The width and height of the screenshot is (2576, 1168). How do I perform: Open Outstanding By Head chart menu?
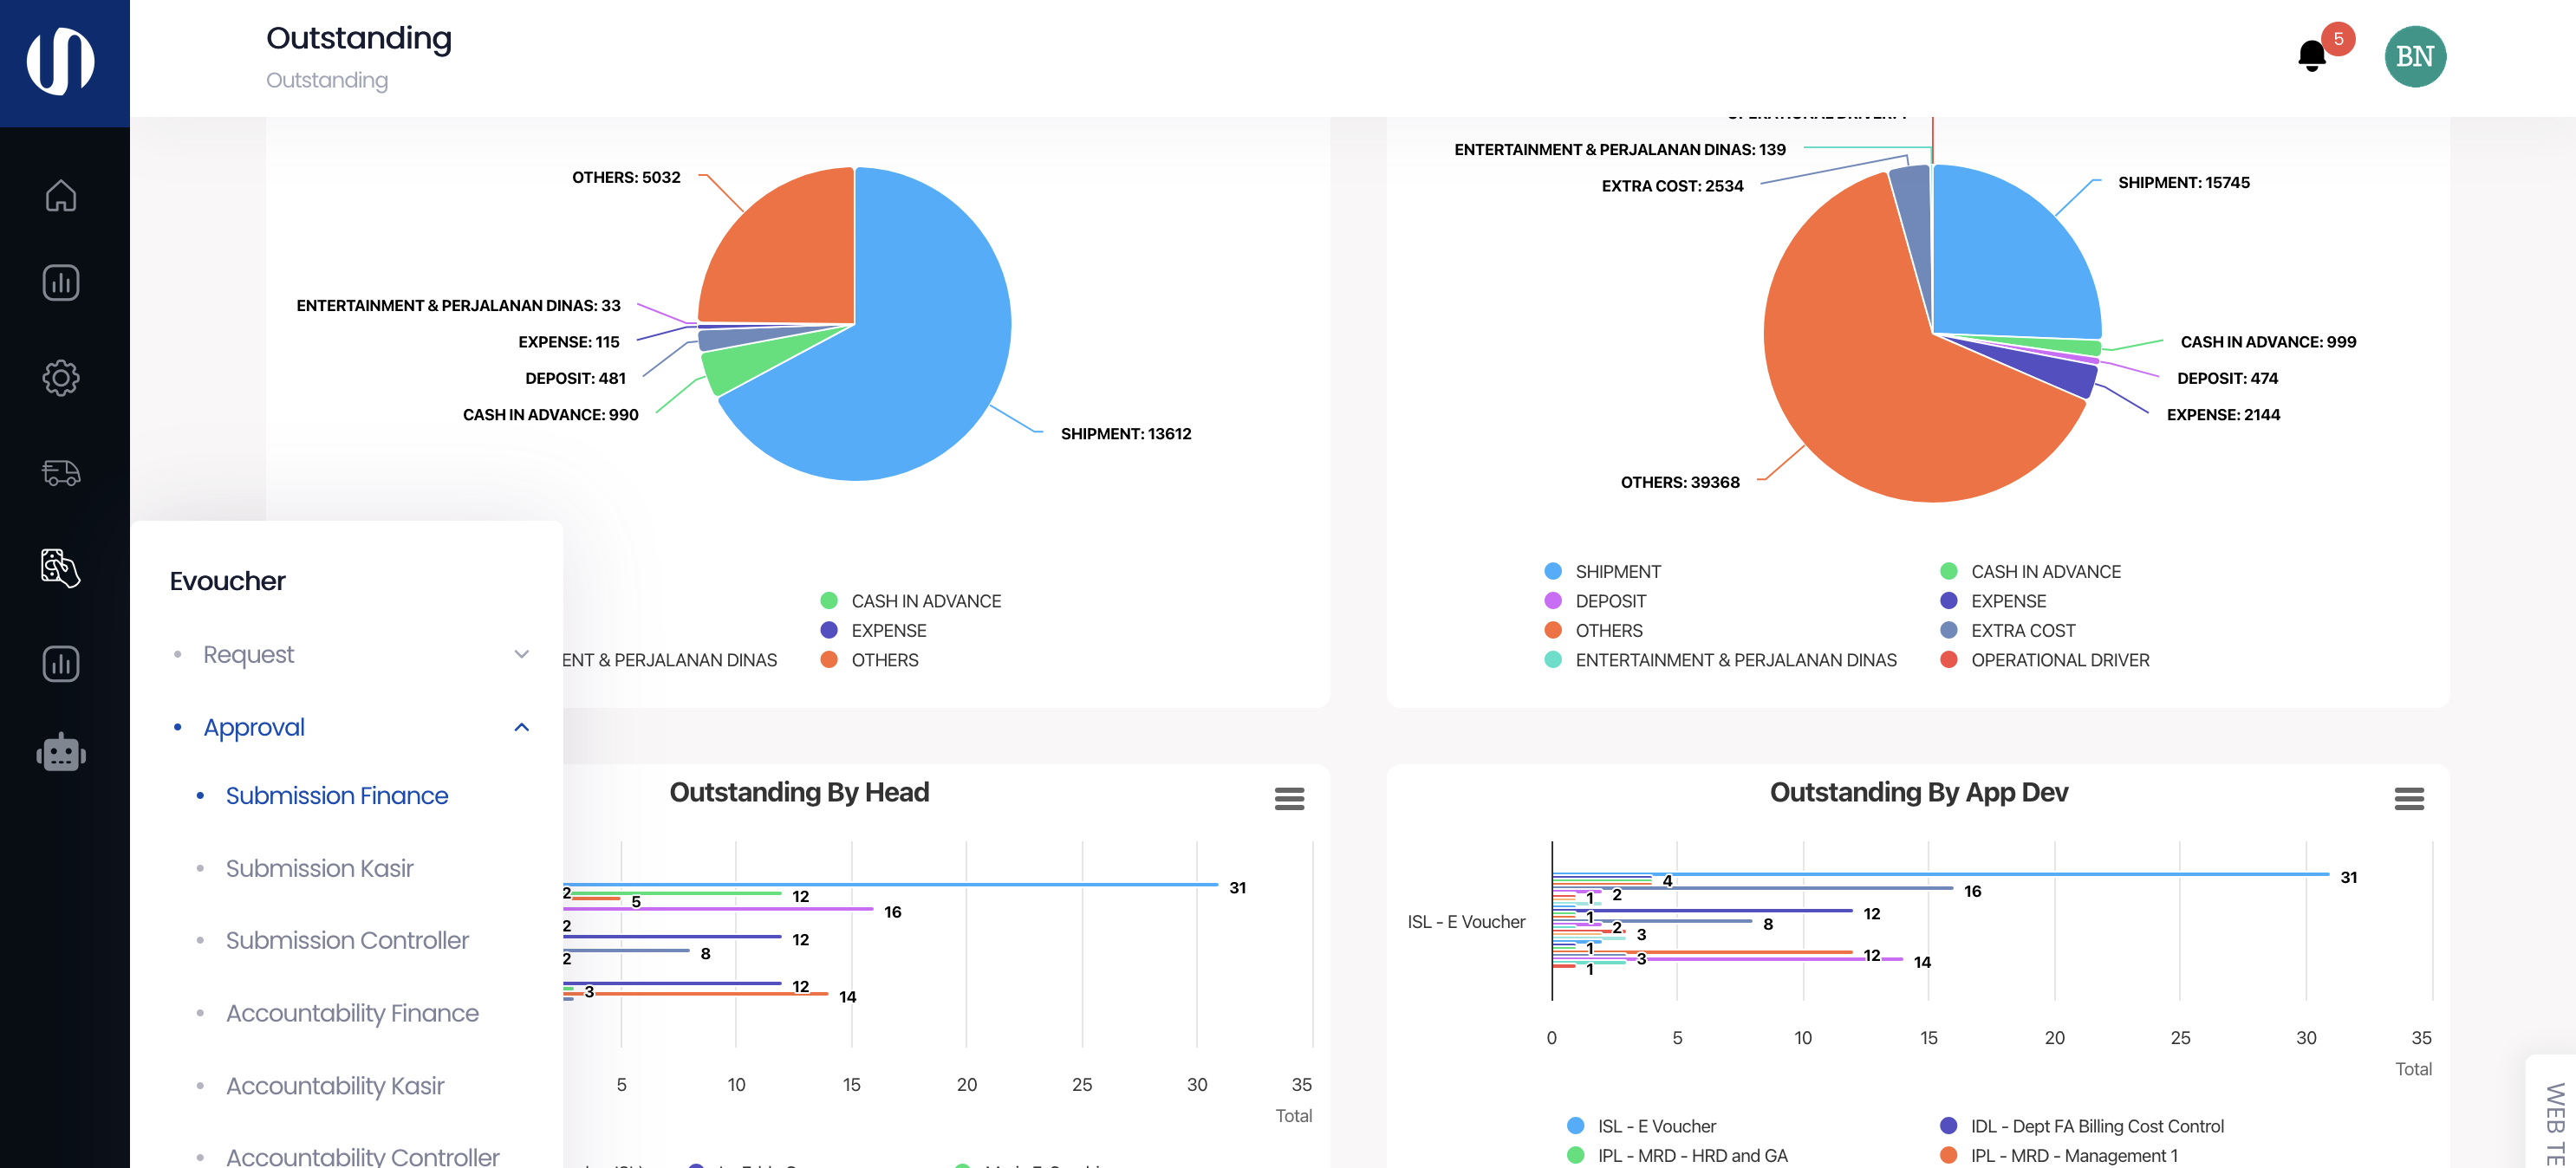click(x=1289, y=798)
